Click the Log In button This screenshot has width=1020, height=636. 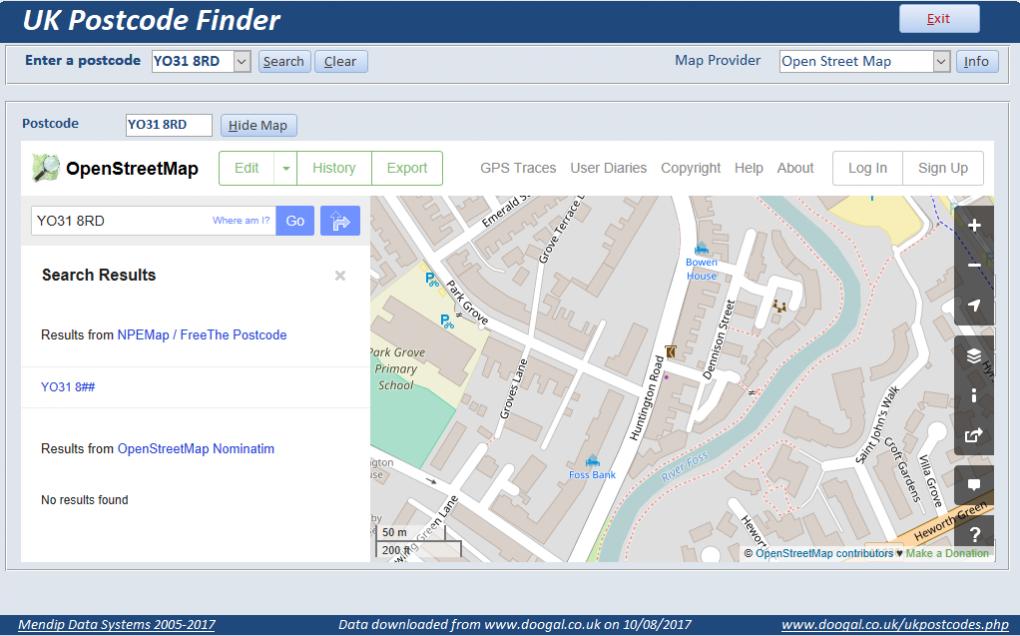(x=867, y=168)
